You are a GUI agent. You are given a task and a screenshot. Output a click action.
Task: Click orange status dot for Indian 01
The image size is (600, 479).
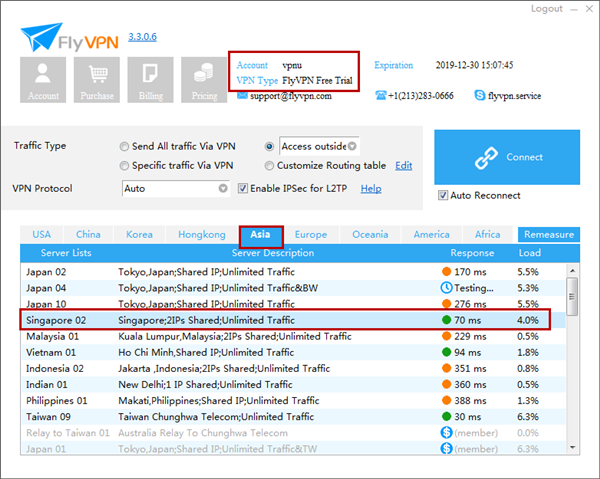click(x=446, y=384)
